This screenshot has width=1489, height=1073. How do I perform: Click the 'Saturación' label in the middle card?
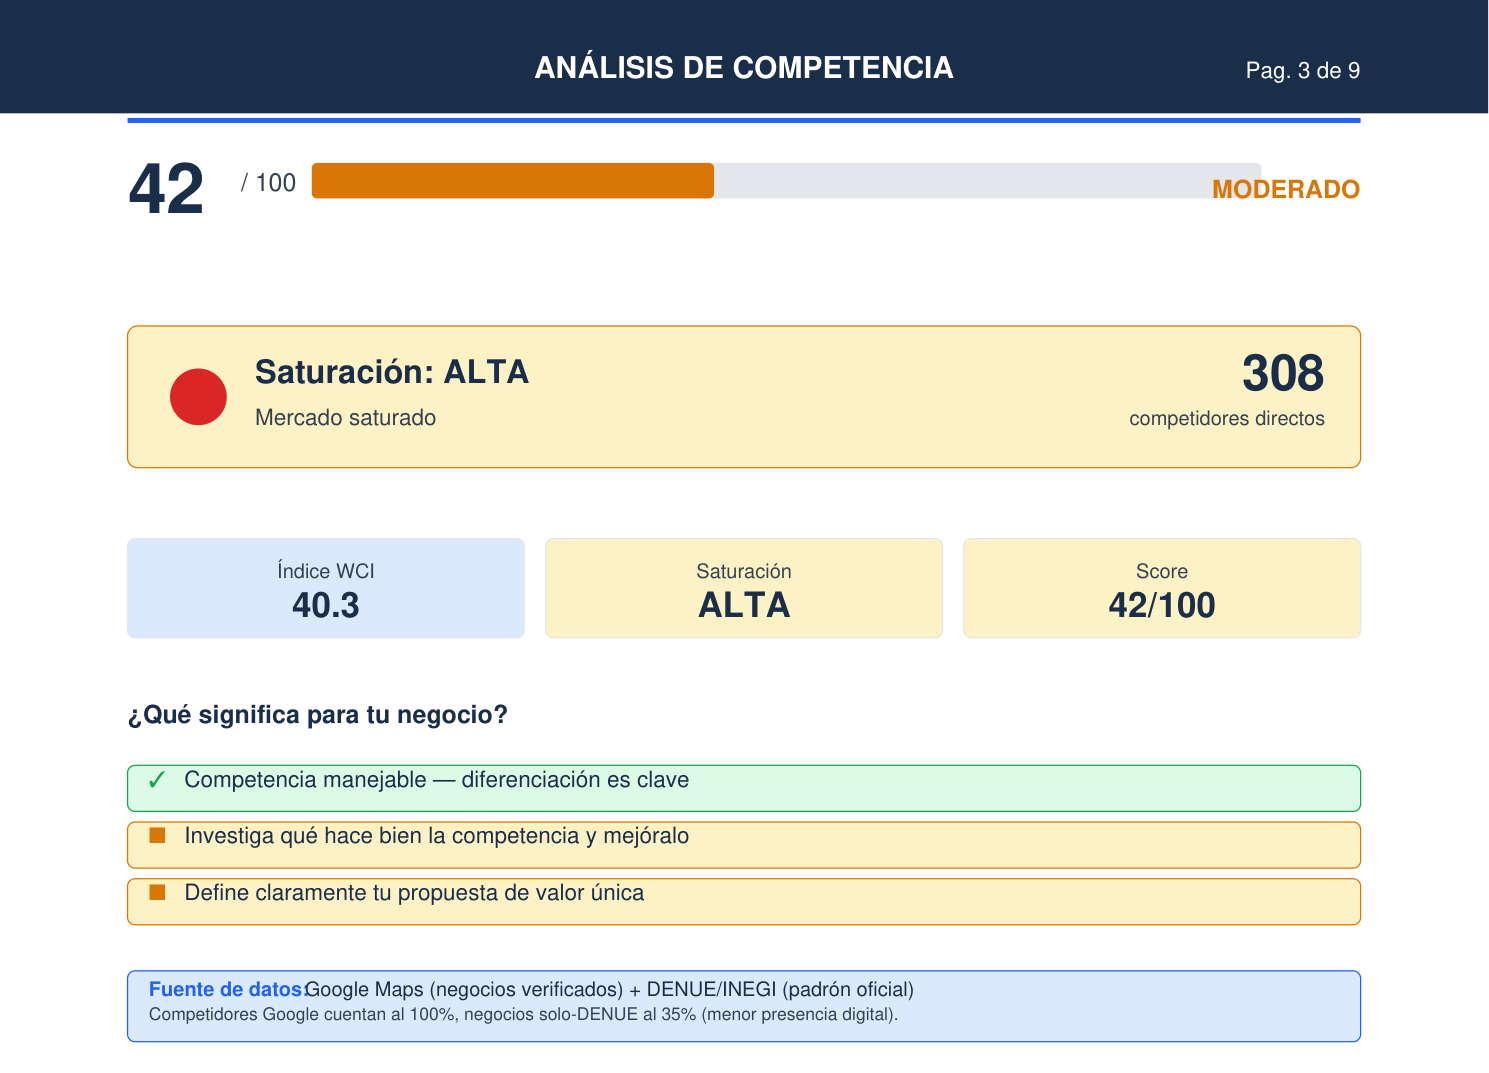pyautogui.click(x=744, y=571)
